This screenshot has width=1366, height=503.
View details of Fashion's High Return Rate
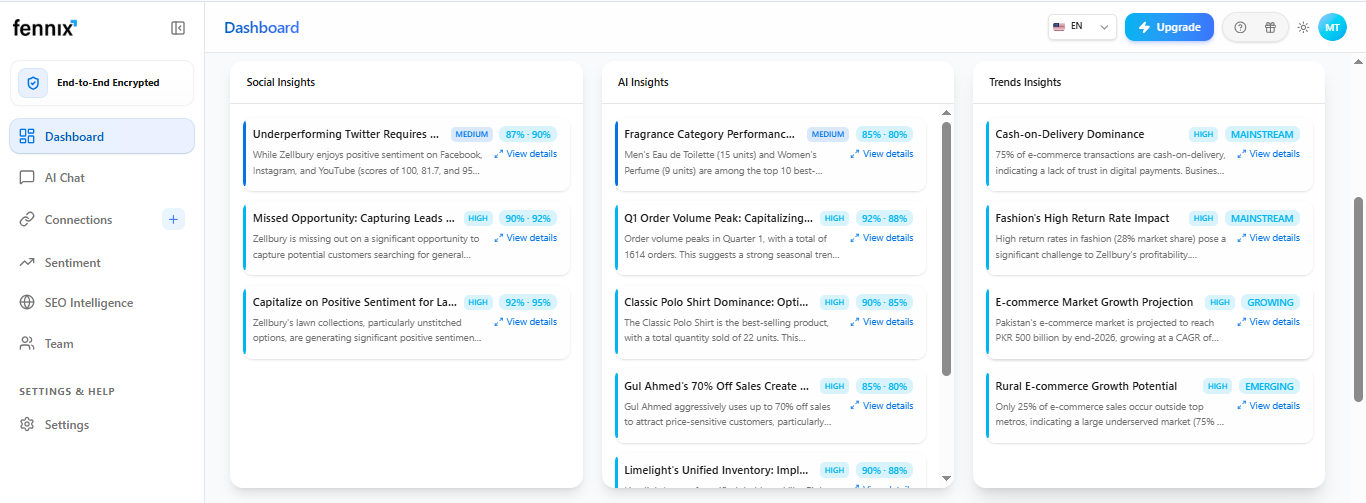tap(1268, 238)
